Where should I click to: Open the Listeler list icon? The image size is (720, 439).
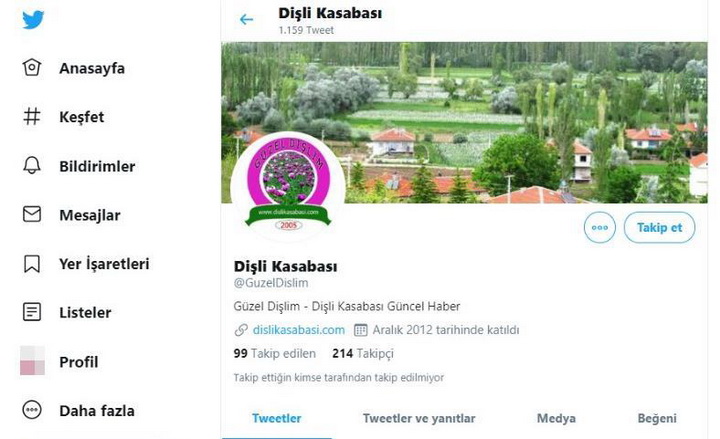pos(32,312)
